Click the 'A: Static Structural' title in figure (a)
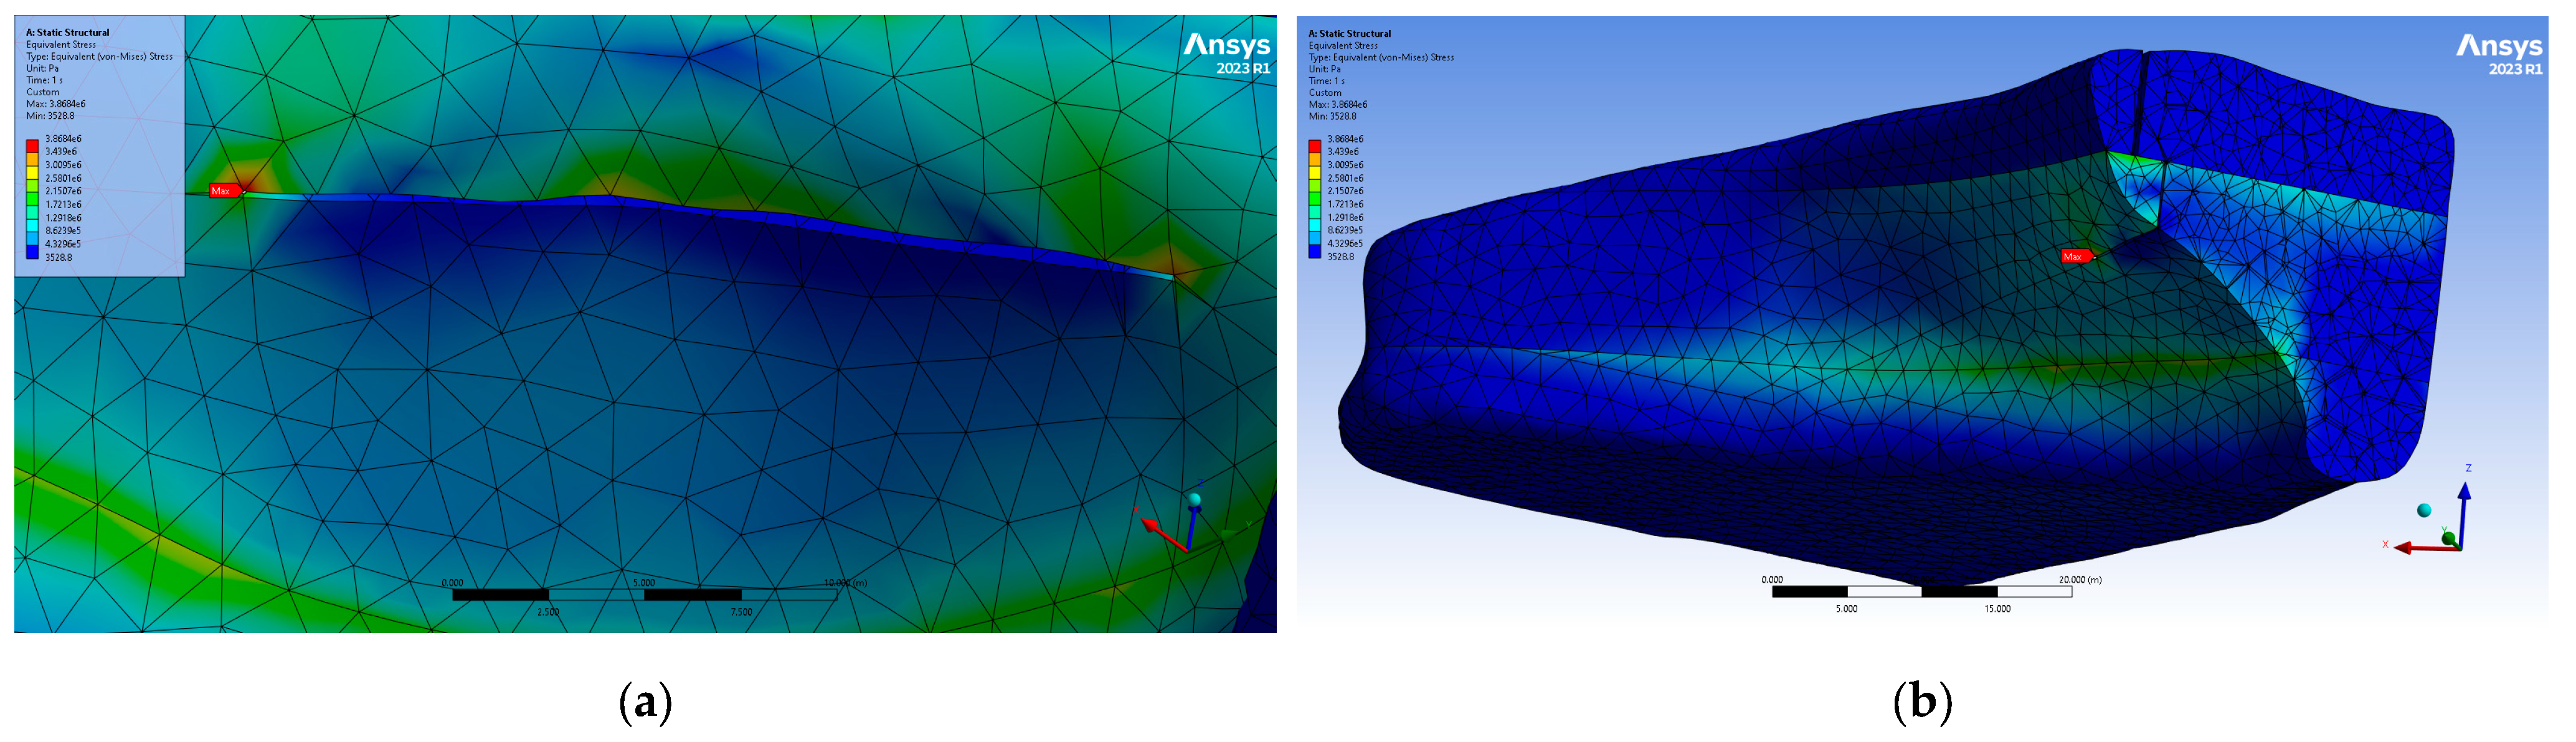This screenshot has height=742, width=2576. (x=68, y=33)
